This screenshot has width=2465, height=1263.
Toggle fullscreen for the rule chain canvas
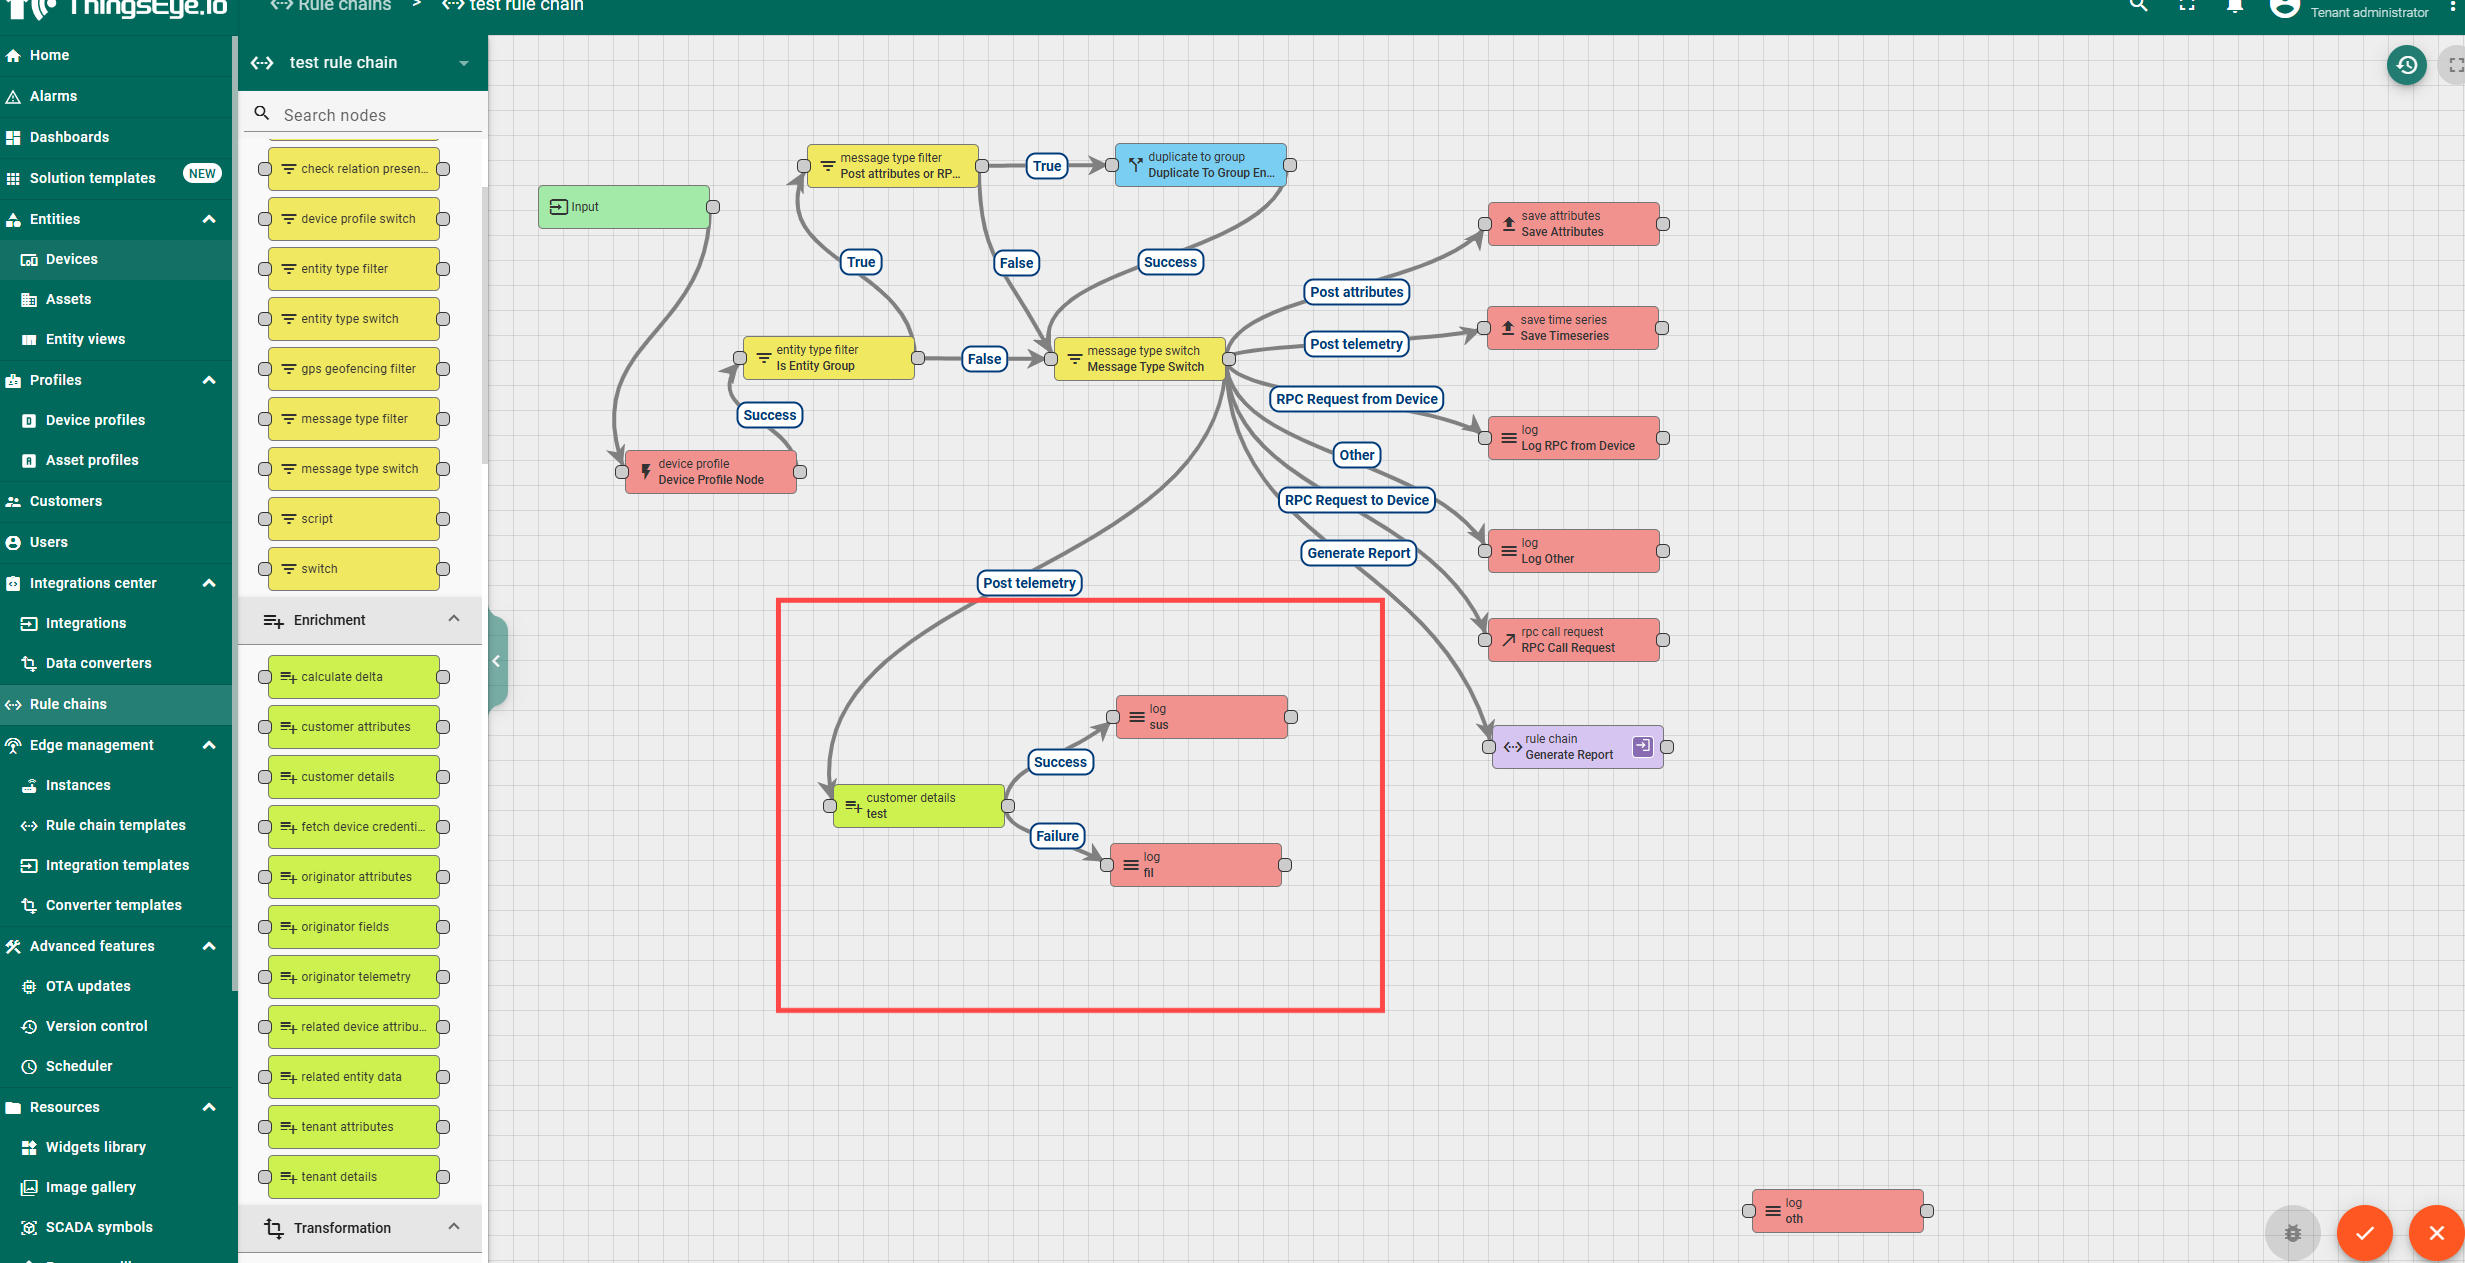[x=2454, y=66]
